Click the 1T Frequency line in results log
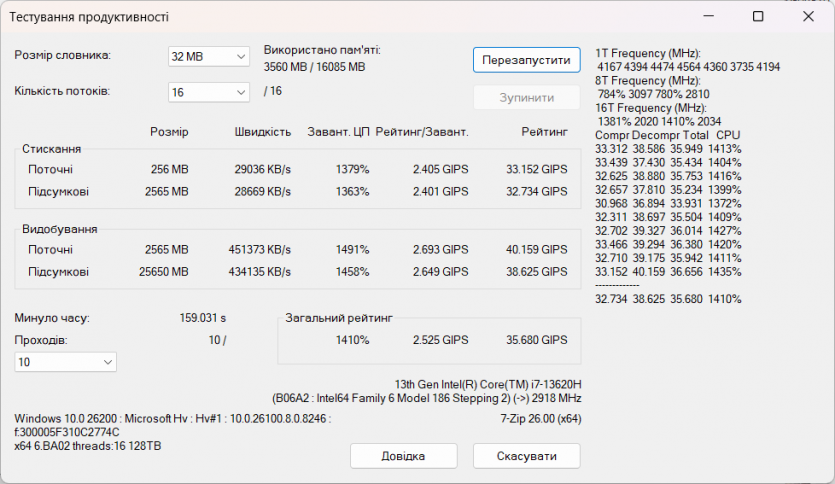This screenshot has width=835, height=484. click(x=648, y=53)
